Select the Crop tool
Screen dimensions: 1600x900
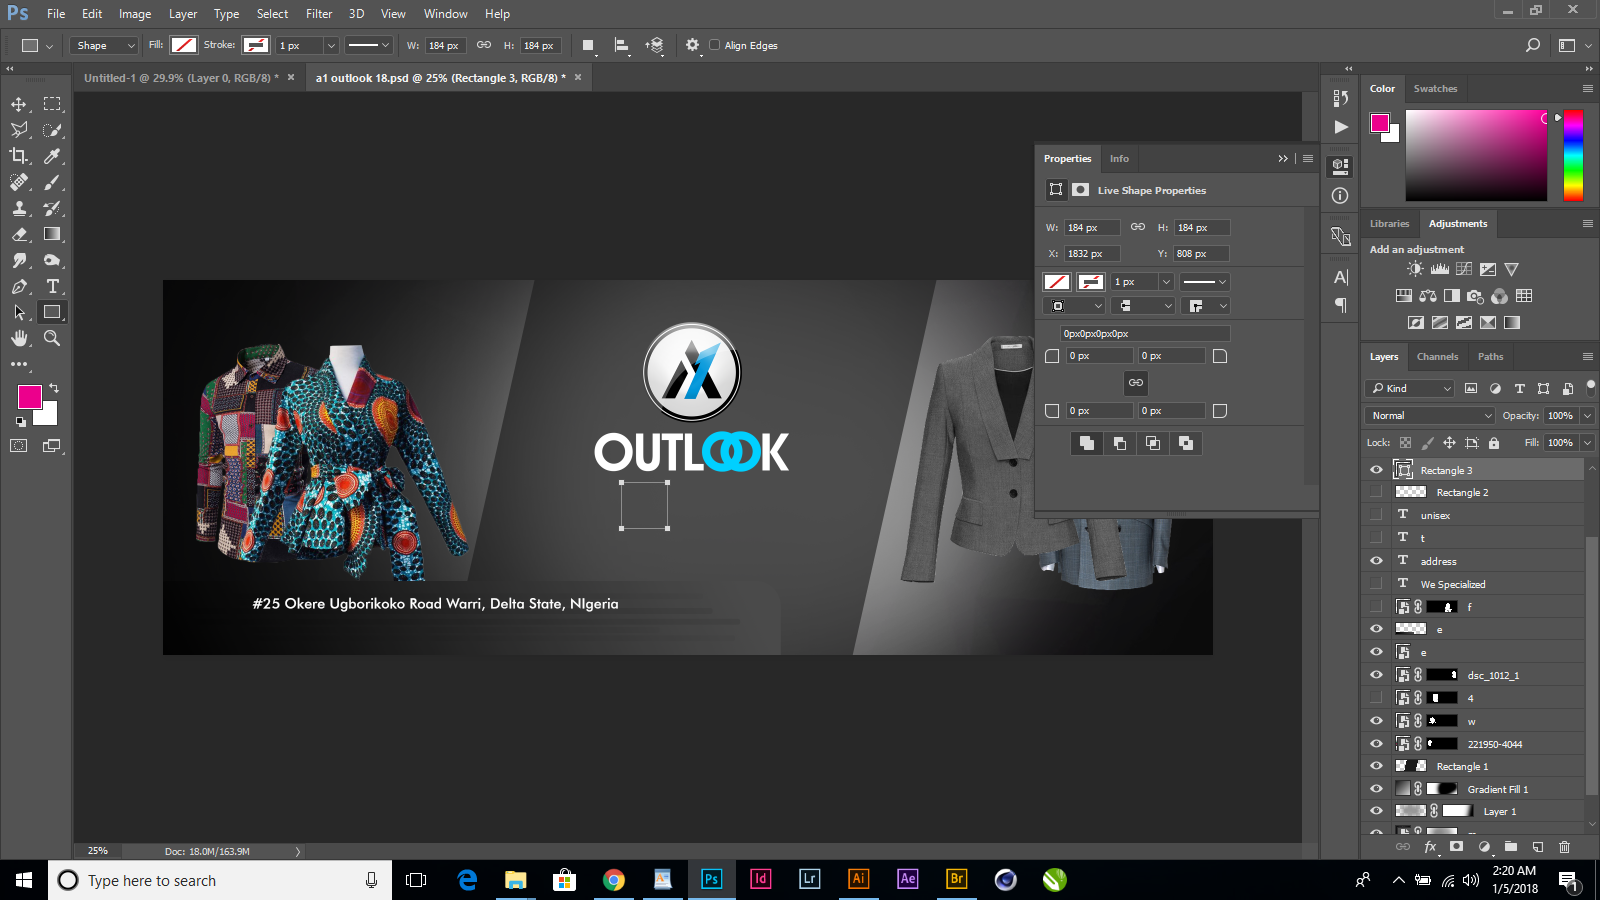[19, 156]
